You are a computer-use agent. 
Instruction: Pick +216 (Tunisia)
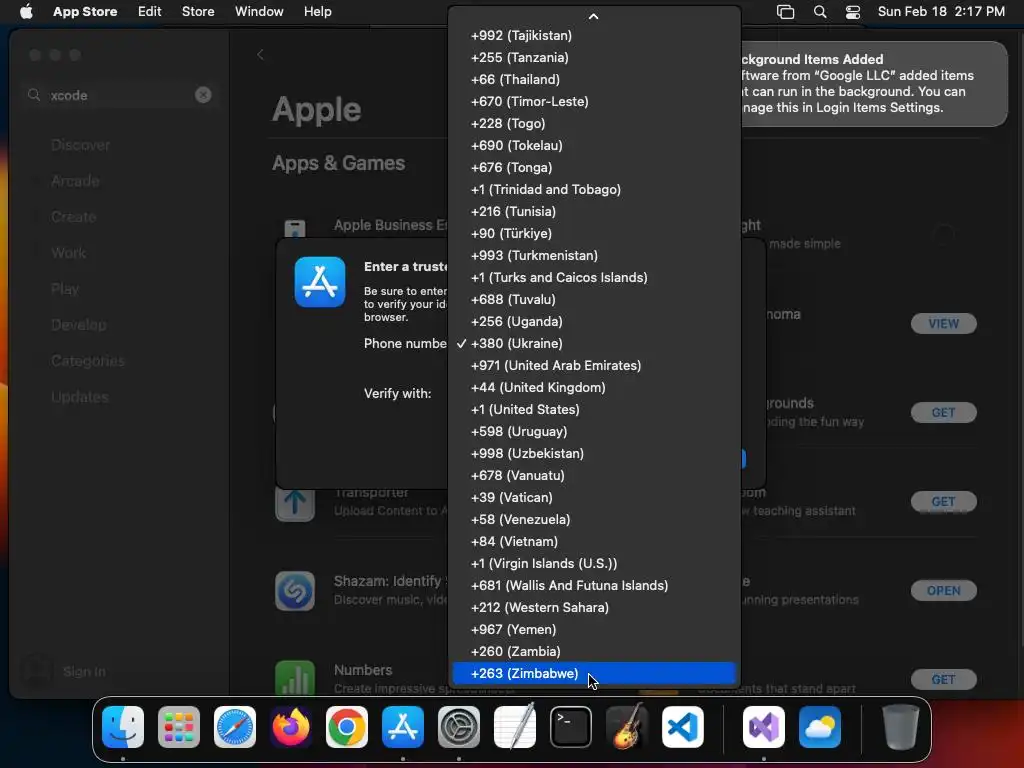[x=594, y=212]
